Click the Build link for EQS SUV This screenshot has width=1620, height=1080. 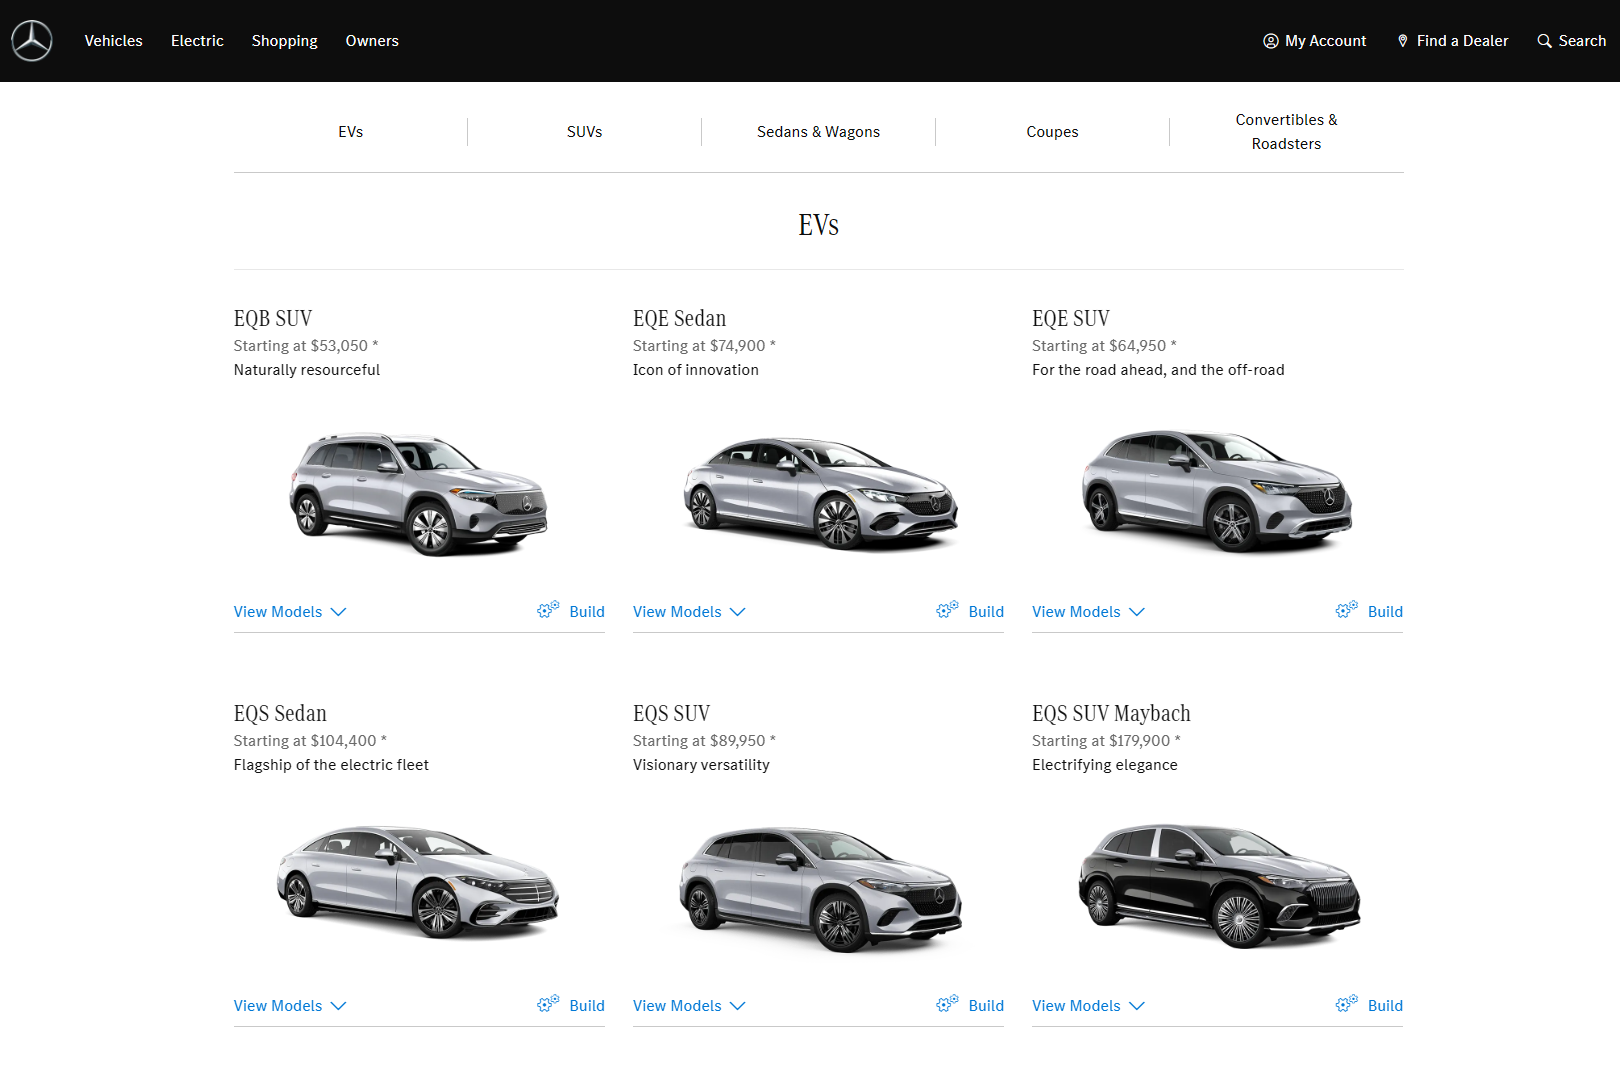point(986,1006)
